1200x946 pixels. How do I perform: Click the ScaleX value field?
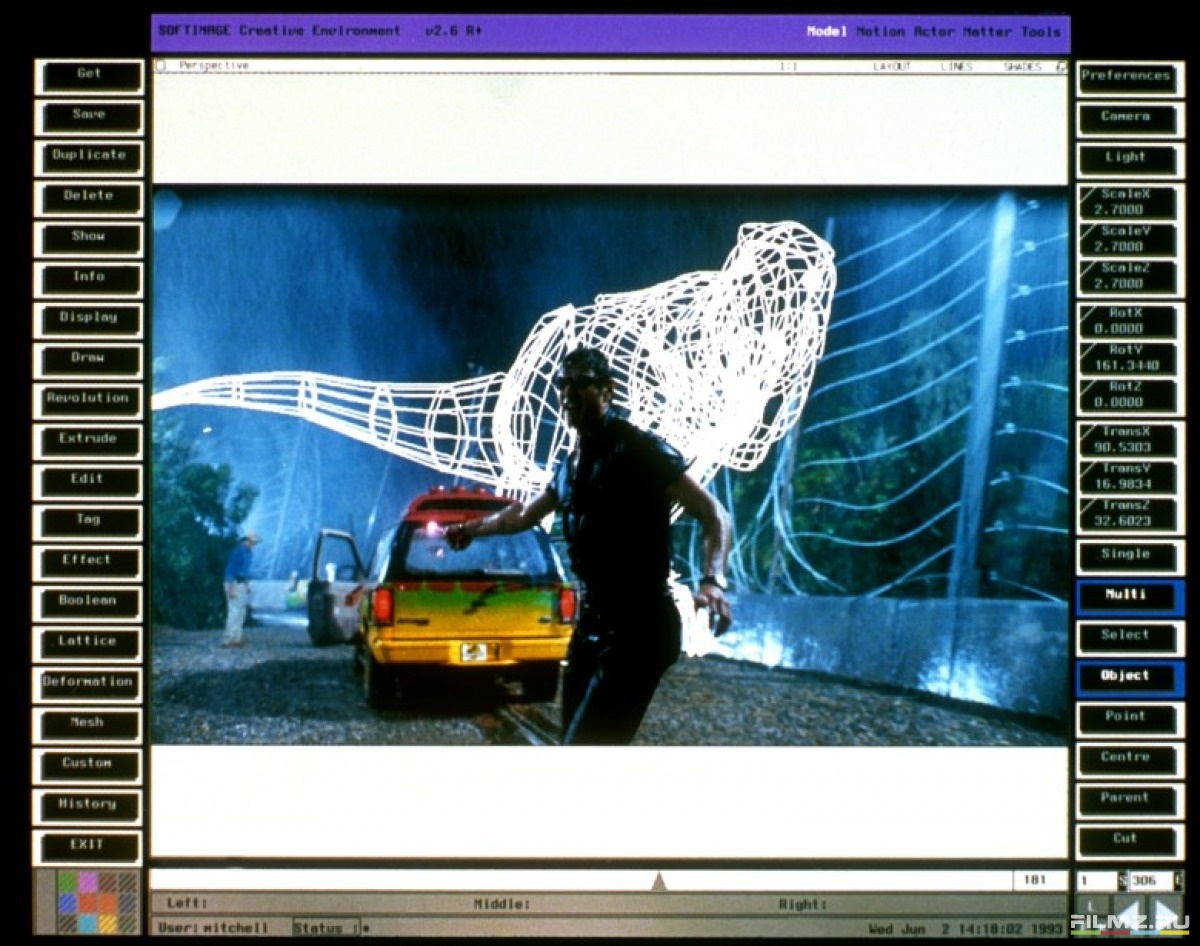point(1130,203)
